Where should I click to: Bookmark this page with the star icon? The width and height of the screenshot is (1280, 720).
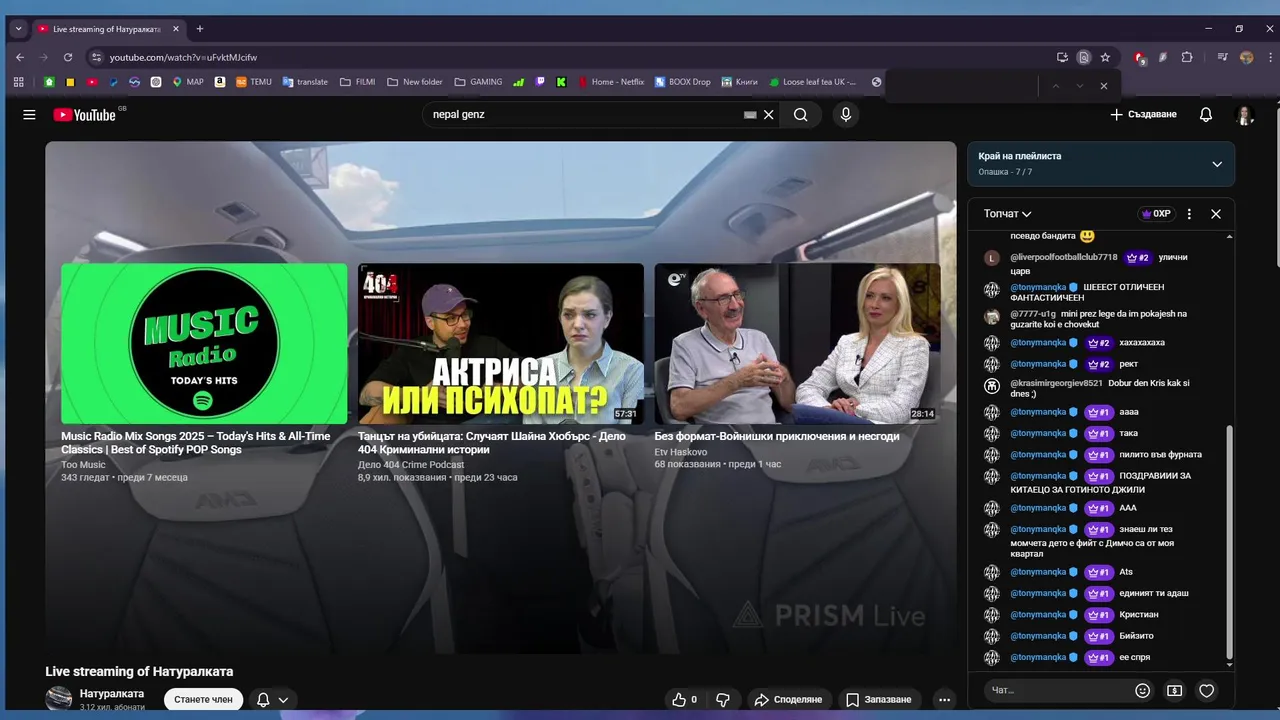click(x=1105, y=57)
